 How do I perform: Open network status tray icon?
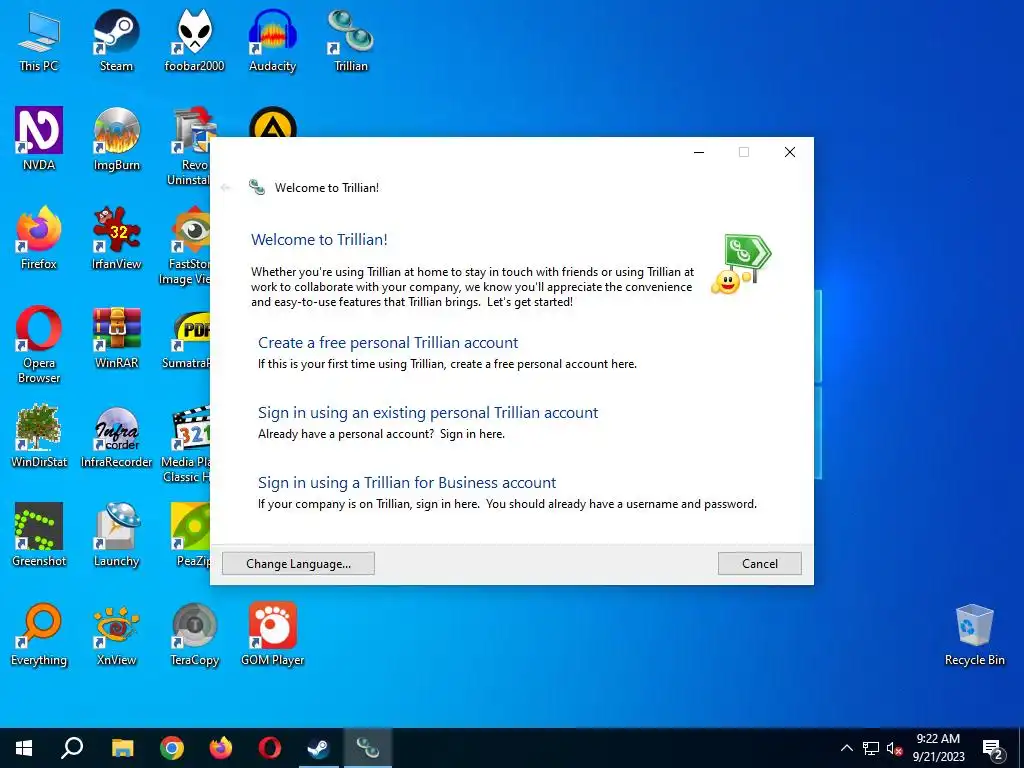[871, 748]
